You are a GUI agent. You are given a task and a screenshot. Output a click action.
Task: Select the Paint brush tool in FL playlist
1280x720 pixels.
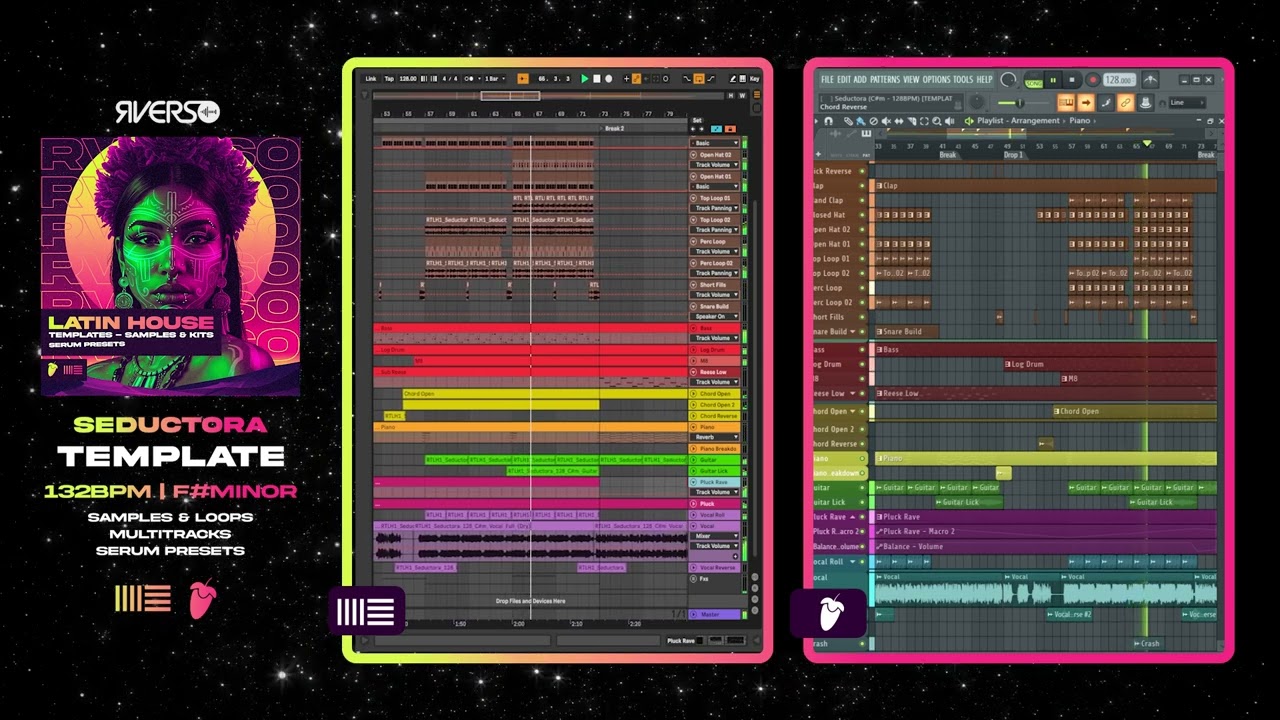tap(860, 121)
